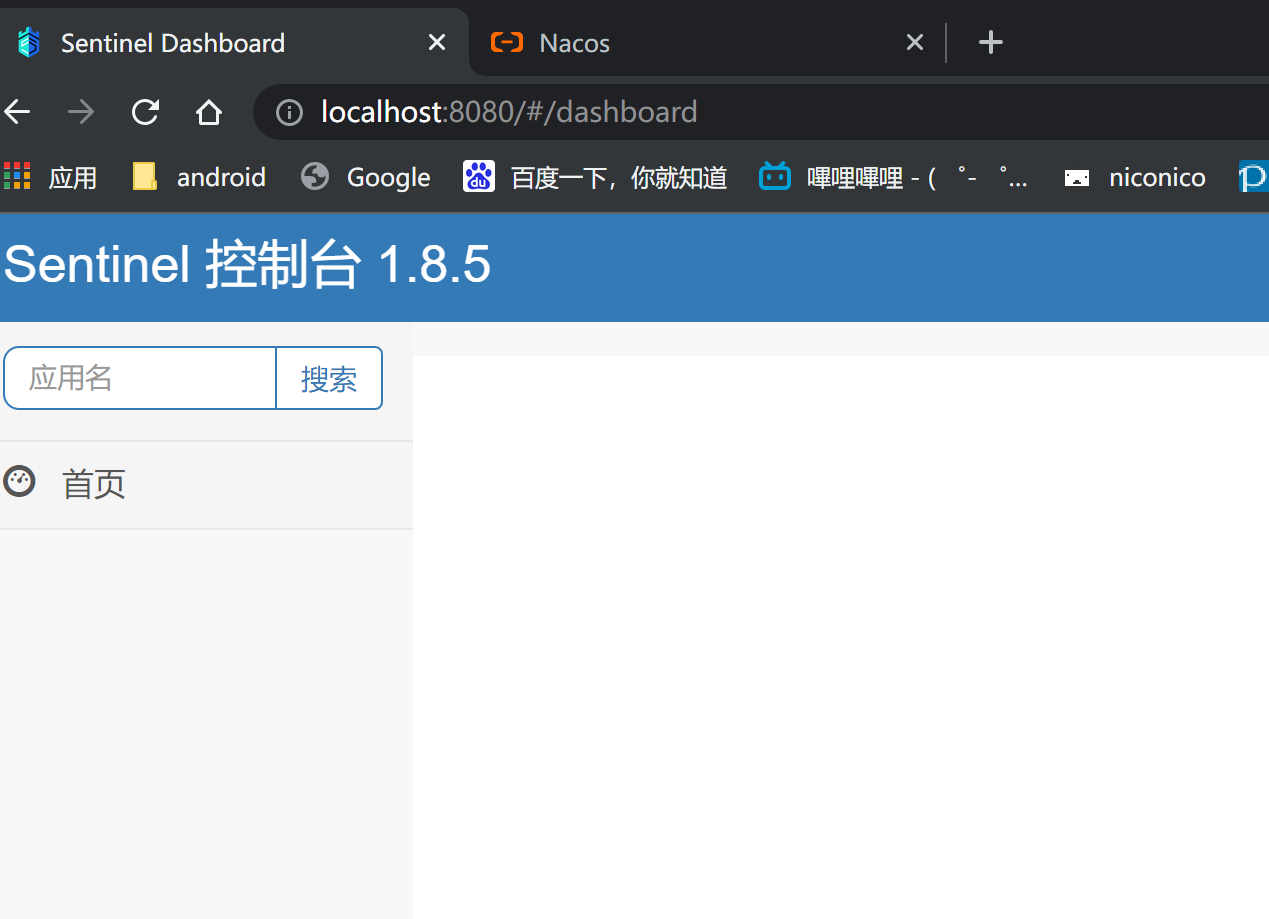Switch to the Sentinel Dashboard tab
This screenshot has width=1269, height=919.
[232, 42]
